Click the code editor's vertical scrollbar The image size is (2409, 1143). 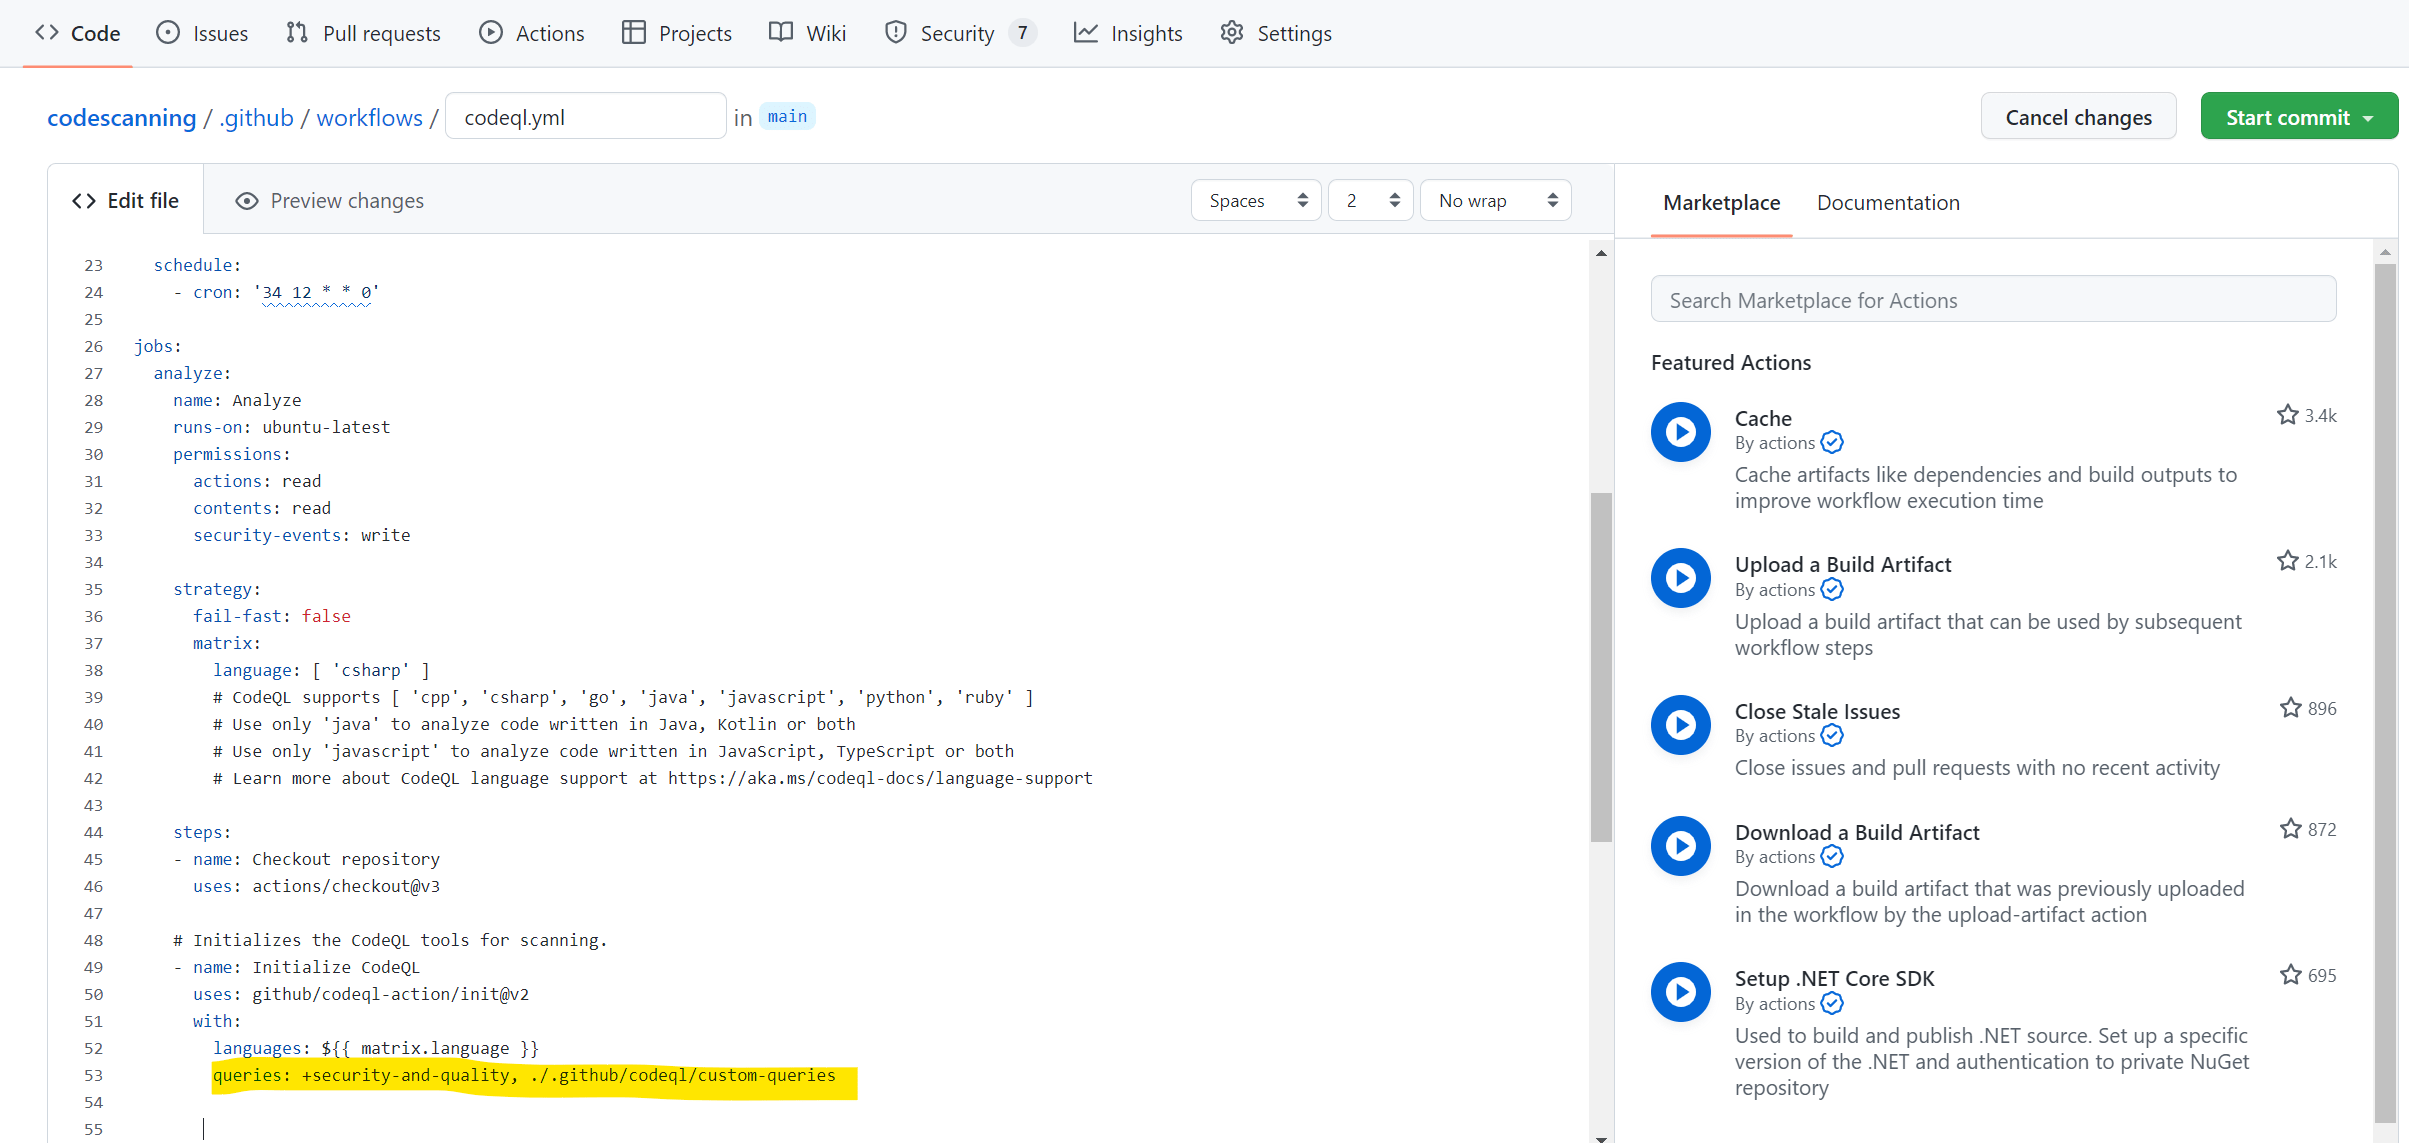tap(1600, 660)
